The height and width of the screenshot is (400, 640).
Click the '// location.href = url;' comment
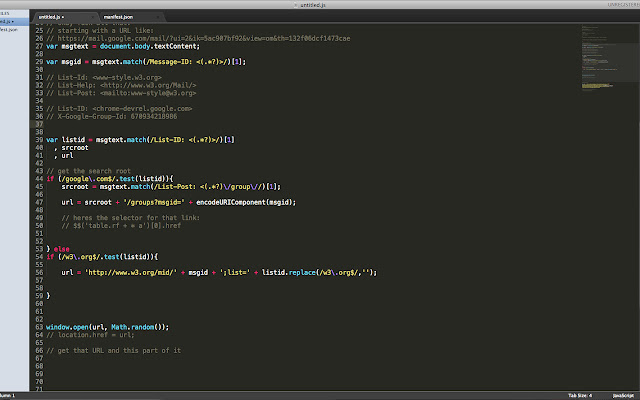tap(90, 335)
